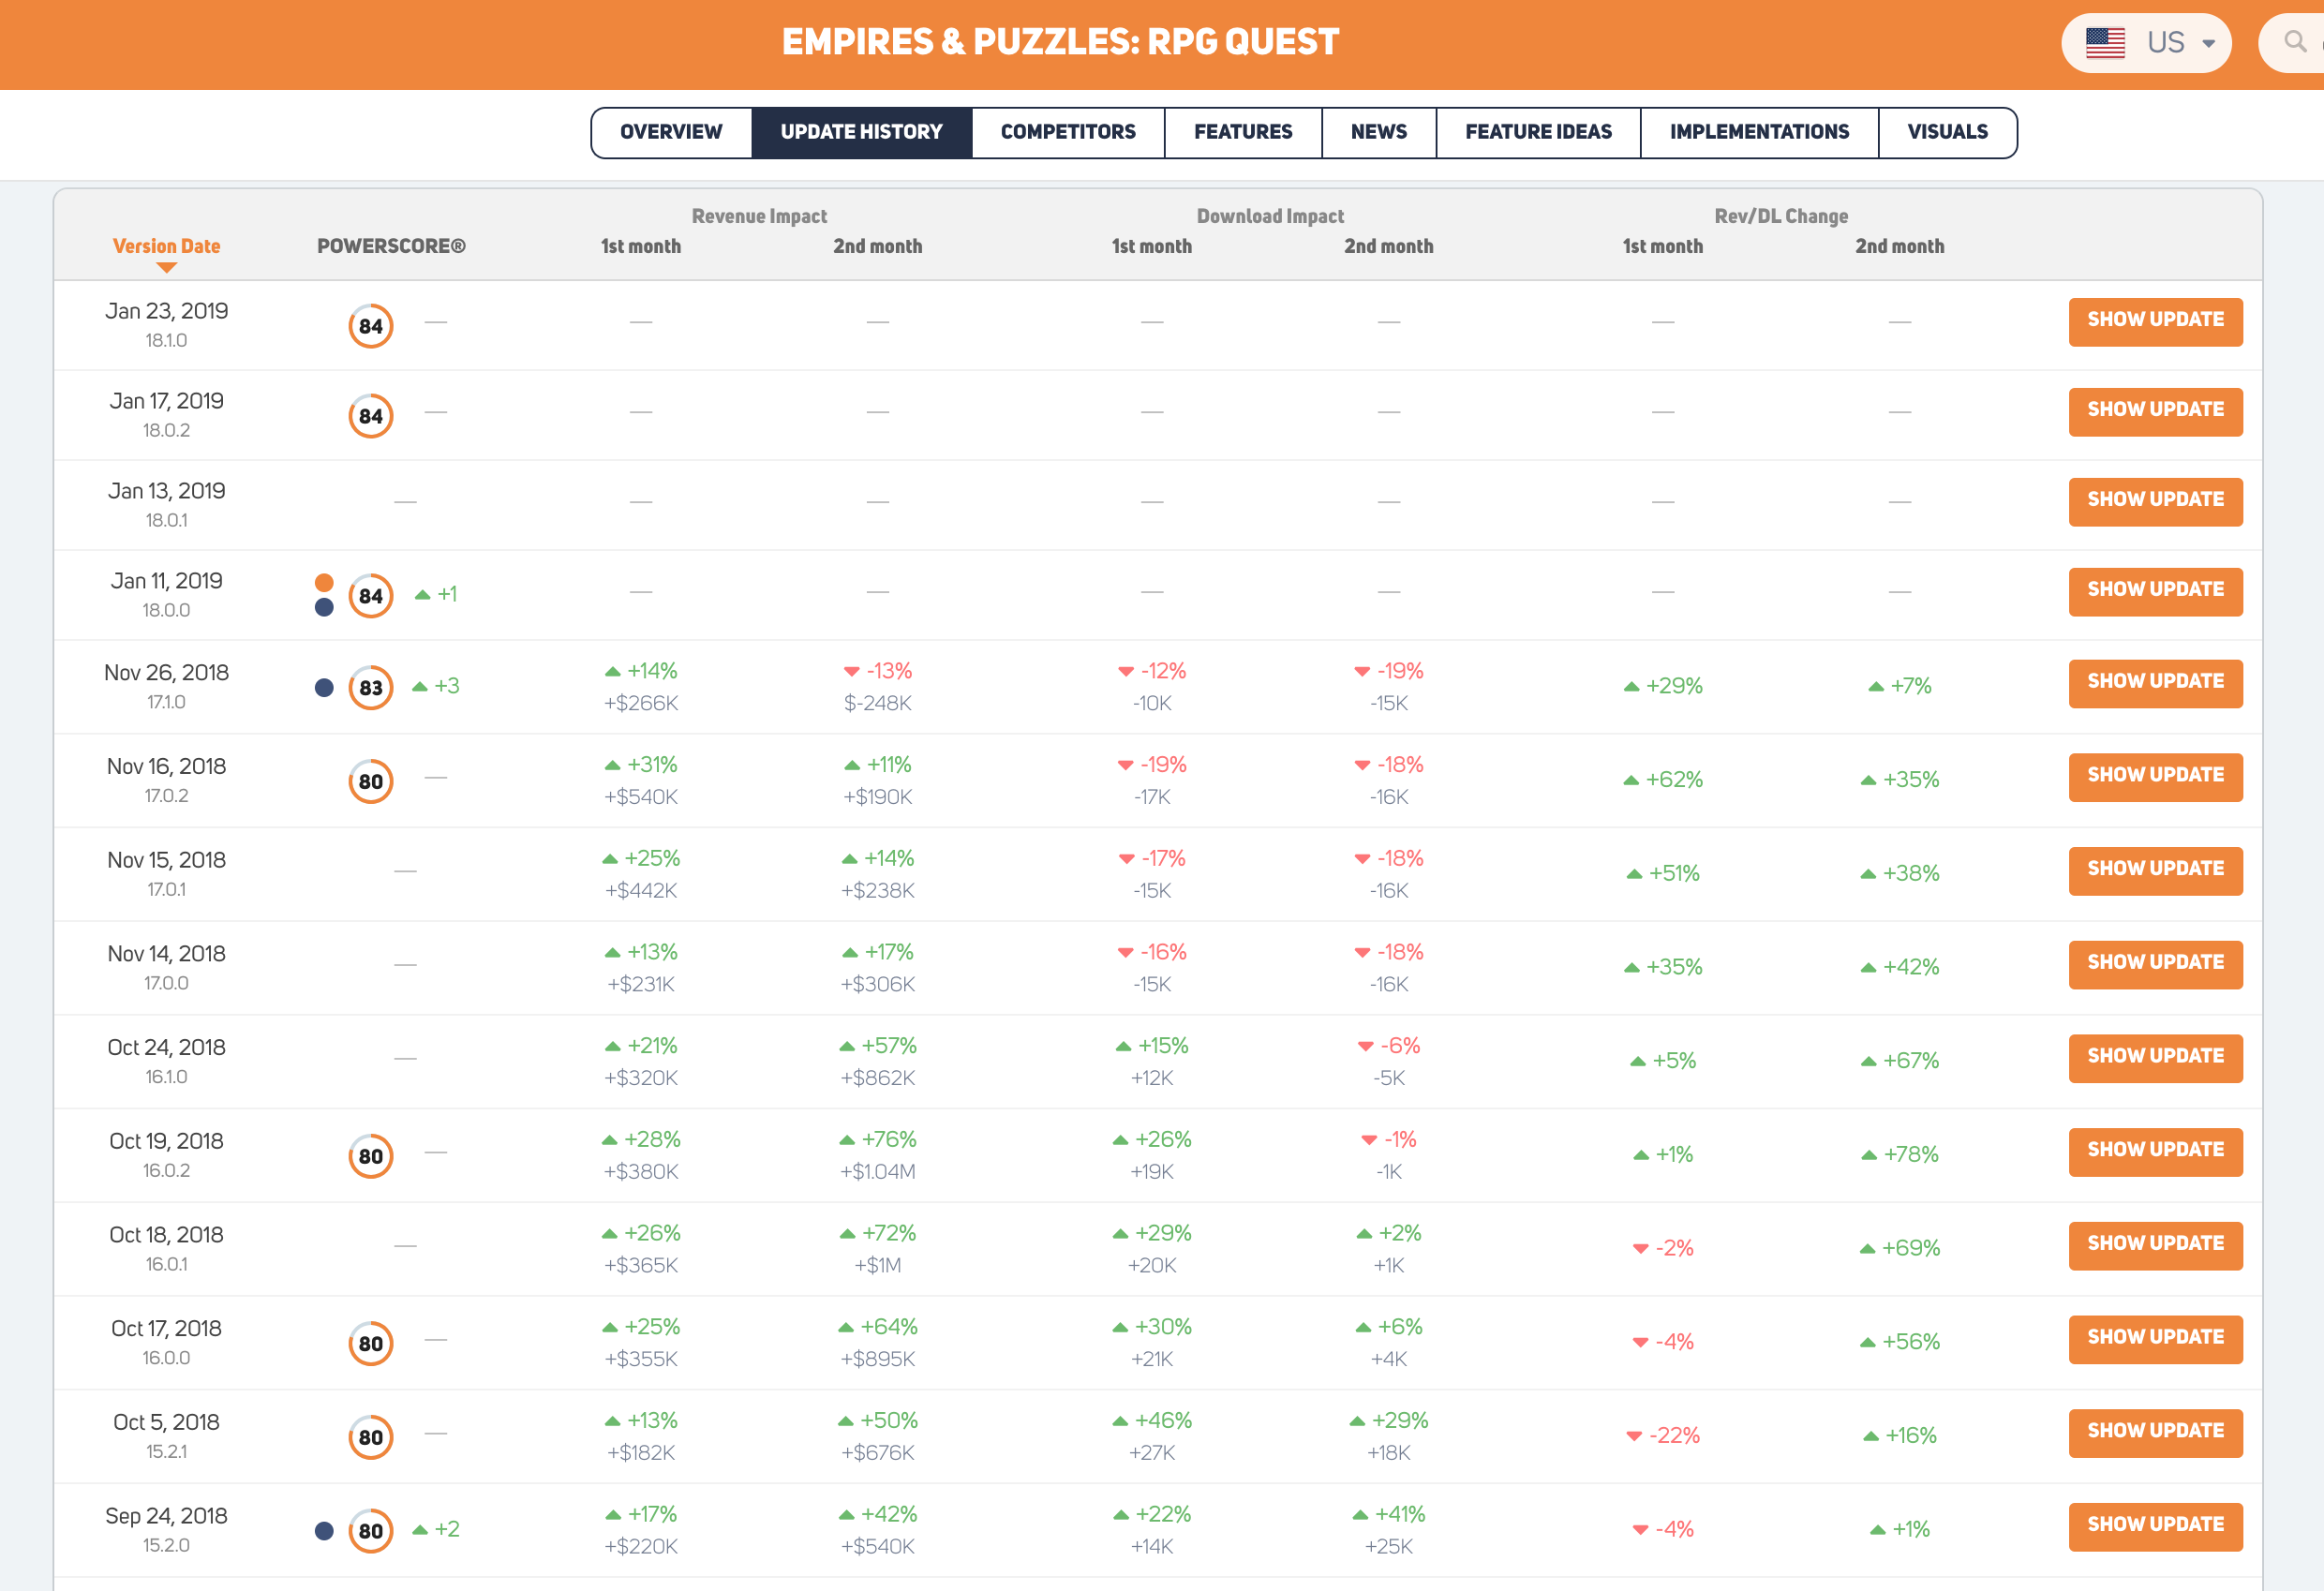Click the 83 Powerscore circle for version 17.1.0

[370, 688]
